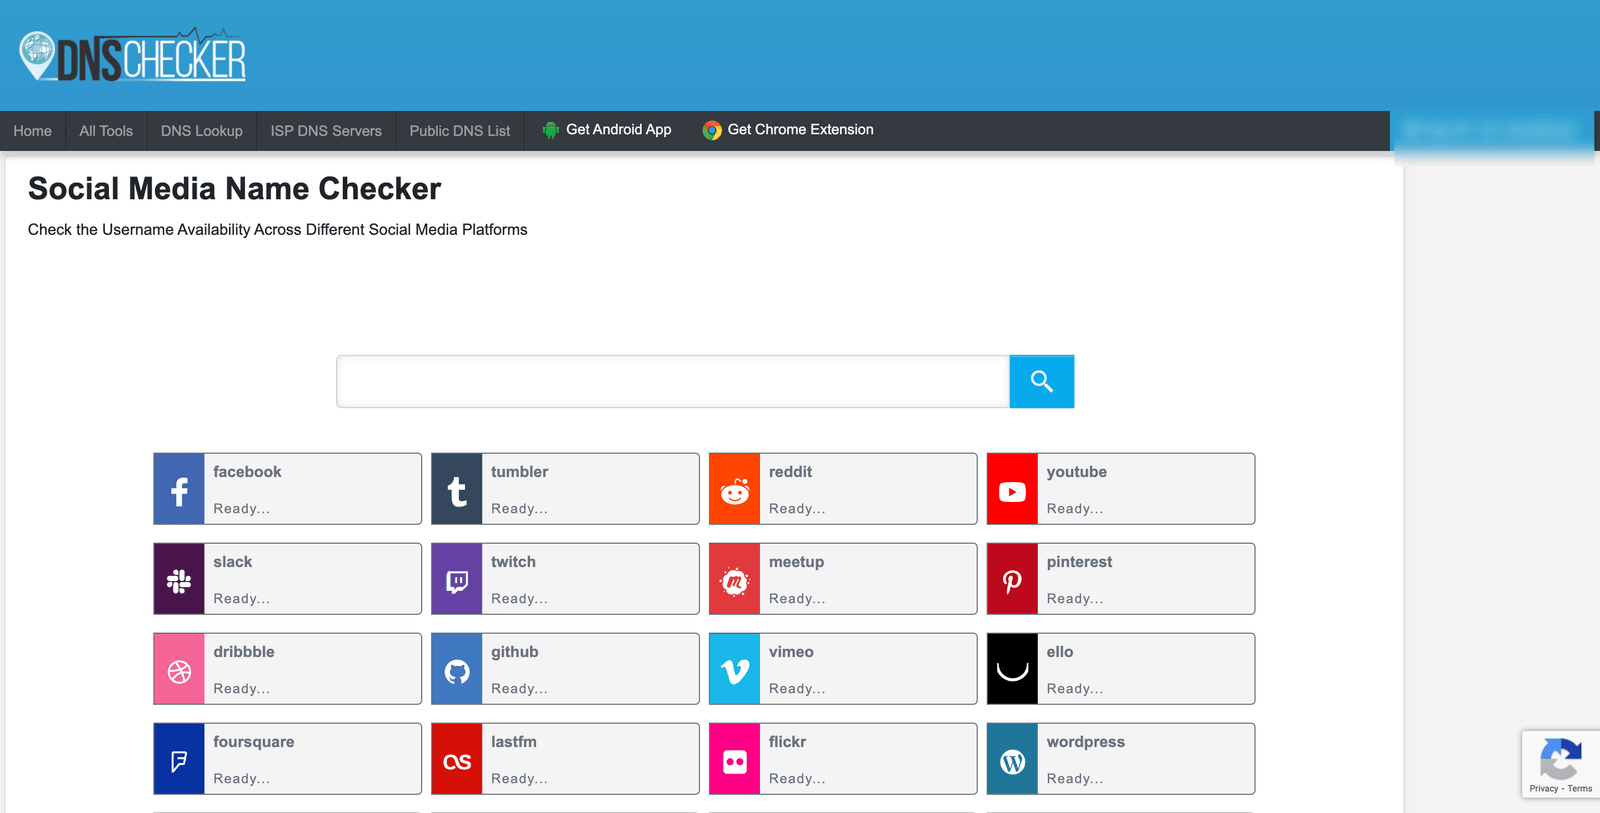Select the tumbler card label
The height and width of the screenshot is (813, 1600).
point(519,472)
